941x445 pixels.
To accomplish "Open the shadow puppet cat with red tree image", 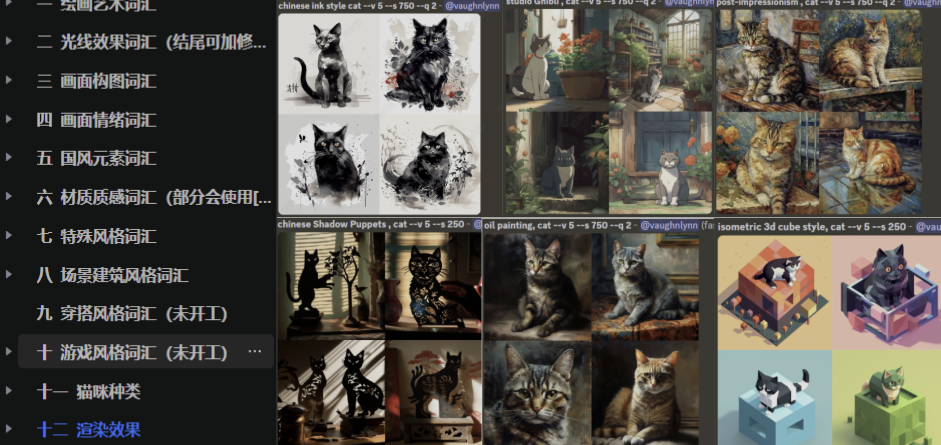I will click(x=433, y=393).
